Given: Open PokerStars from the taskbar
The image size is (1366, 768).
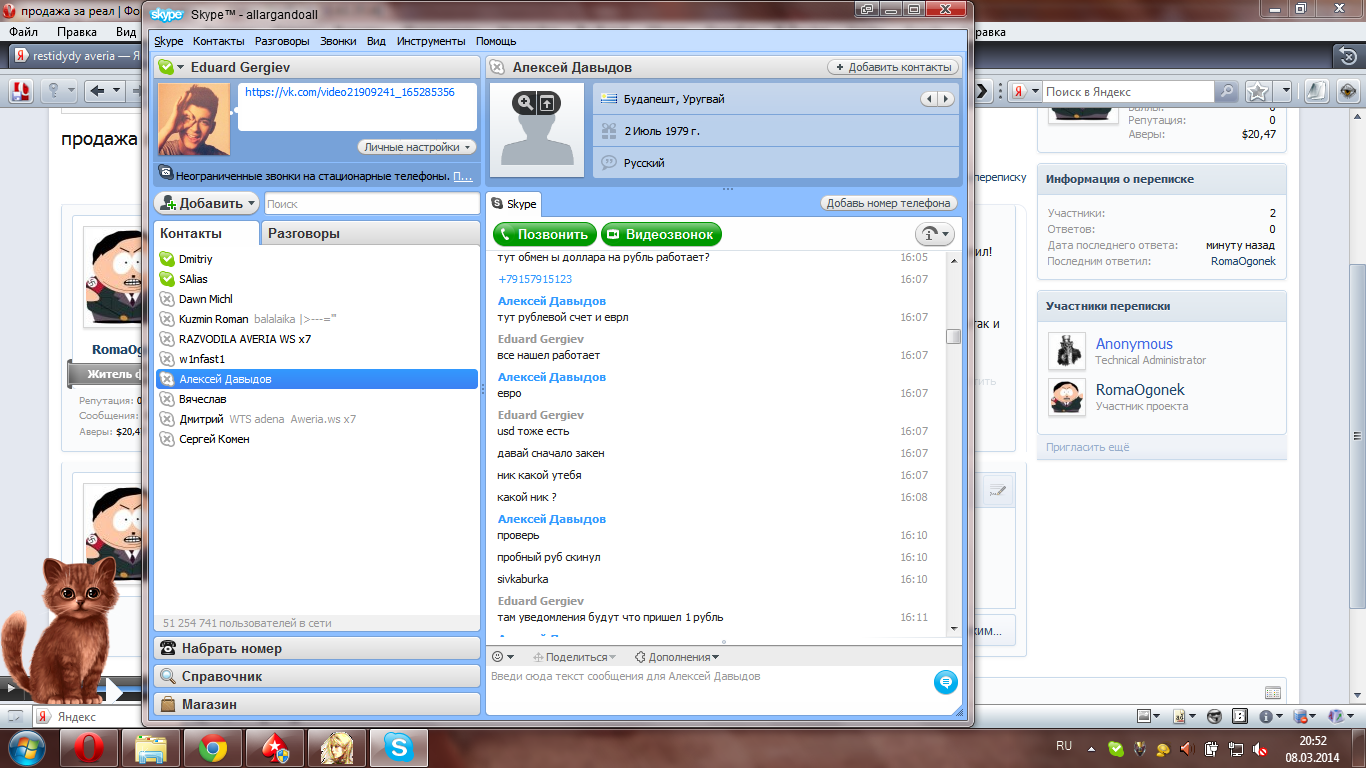Looking at the screenshot, I should (275, 748).
